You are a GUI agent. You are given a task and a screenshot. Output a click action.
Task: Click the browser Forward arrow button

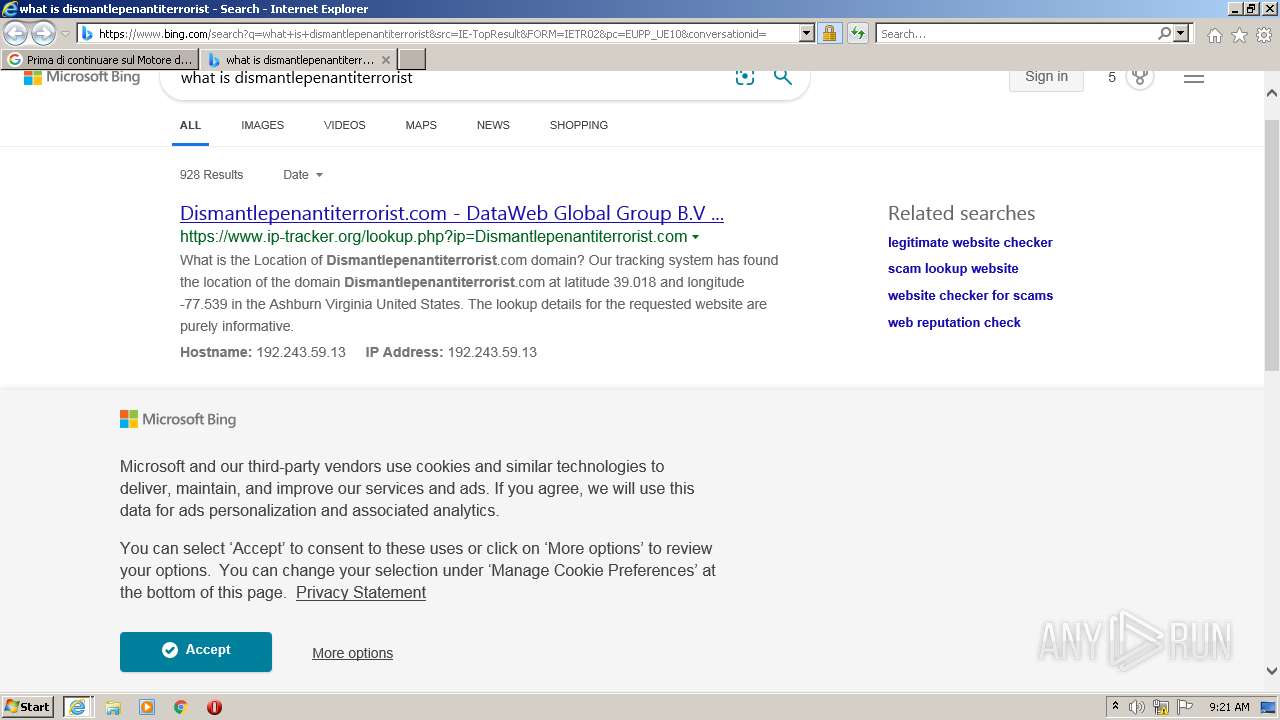tap(43, 33)
